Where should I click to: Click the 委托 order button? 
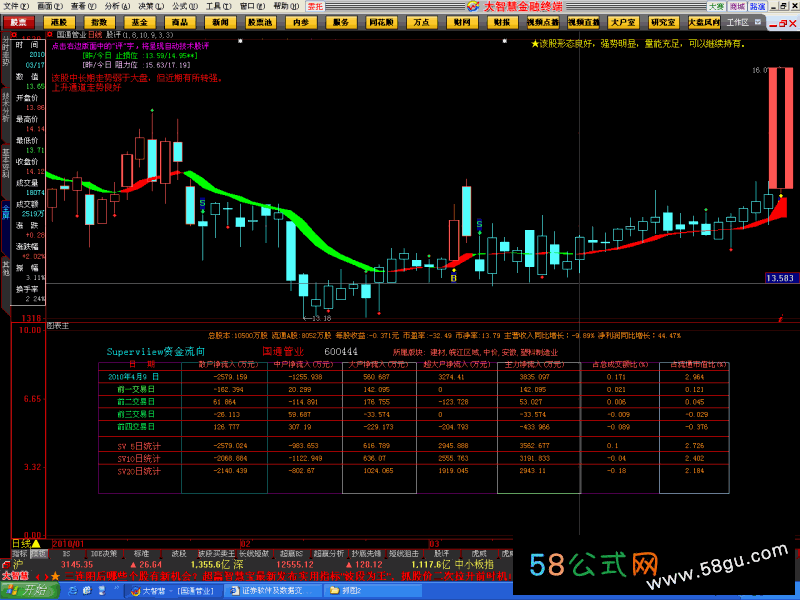pyautogui.click(x=315, y=7)
